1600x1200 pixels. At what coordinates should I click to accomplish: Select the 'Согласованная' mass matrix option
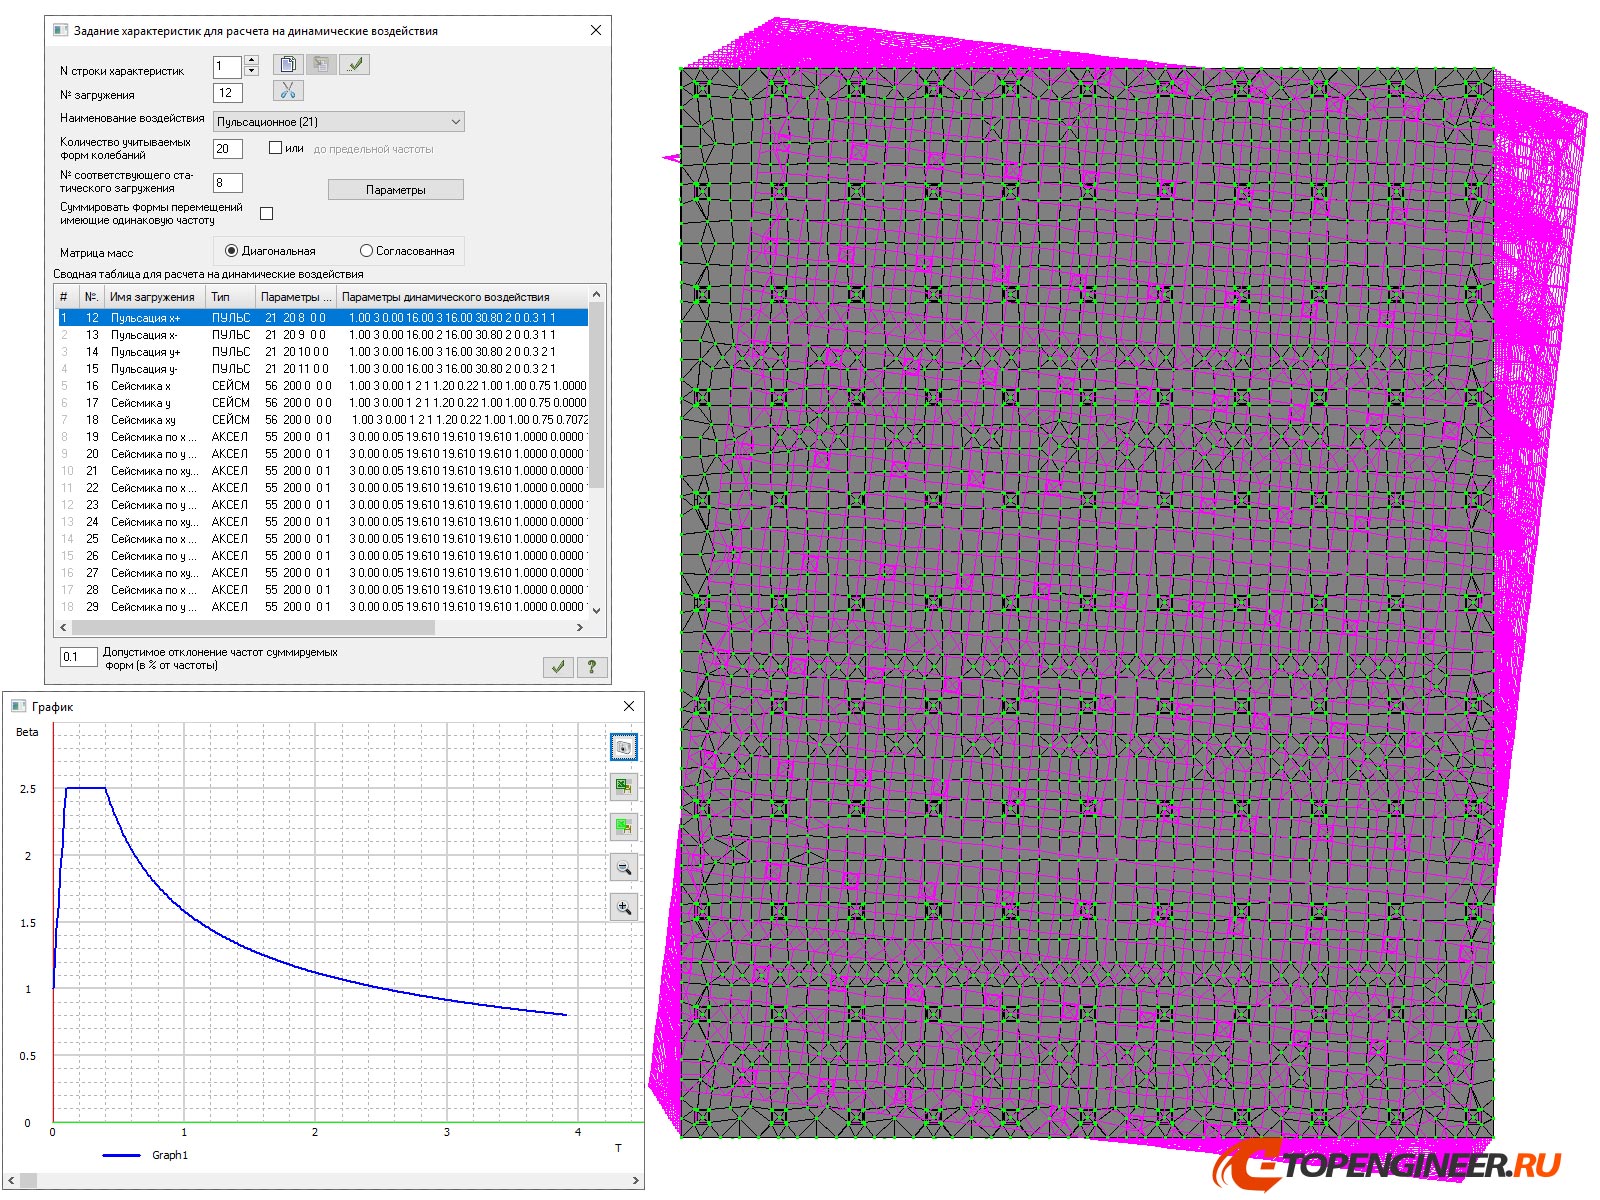367,251
